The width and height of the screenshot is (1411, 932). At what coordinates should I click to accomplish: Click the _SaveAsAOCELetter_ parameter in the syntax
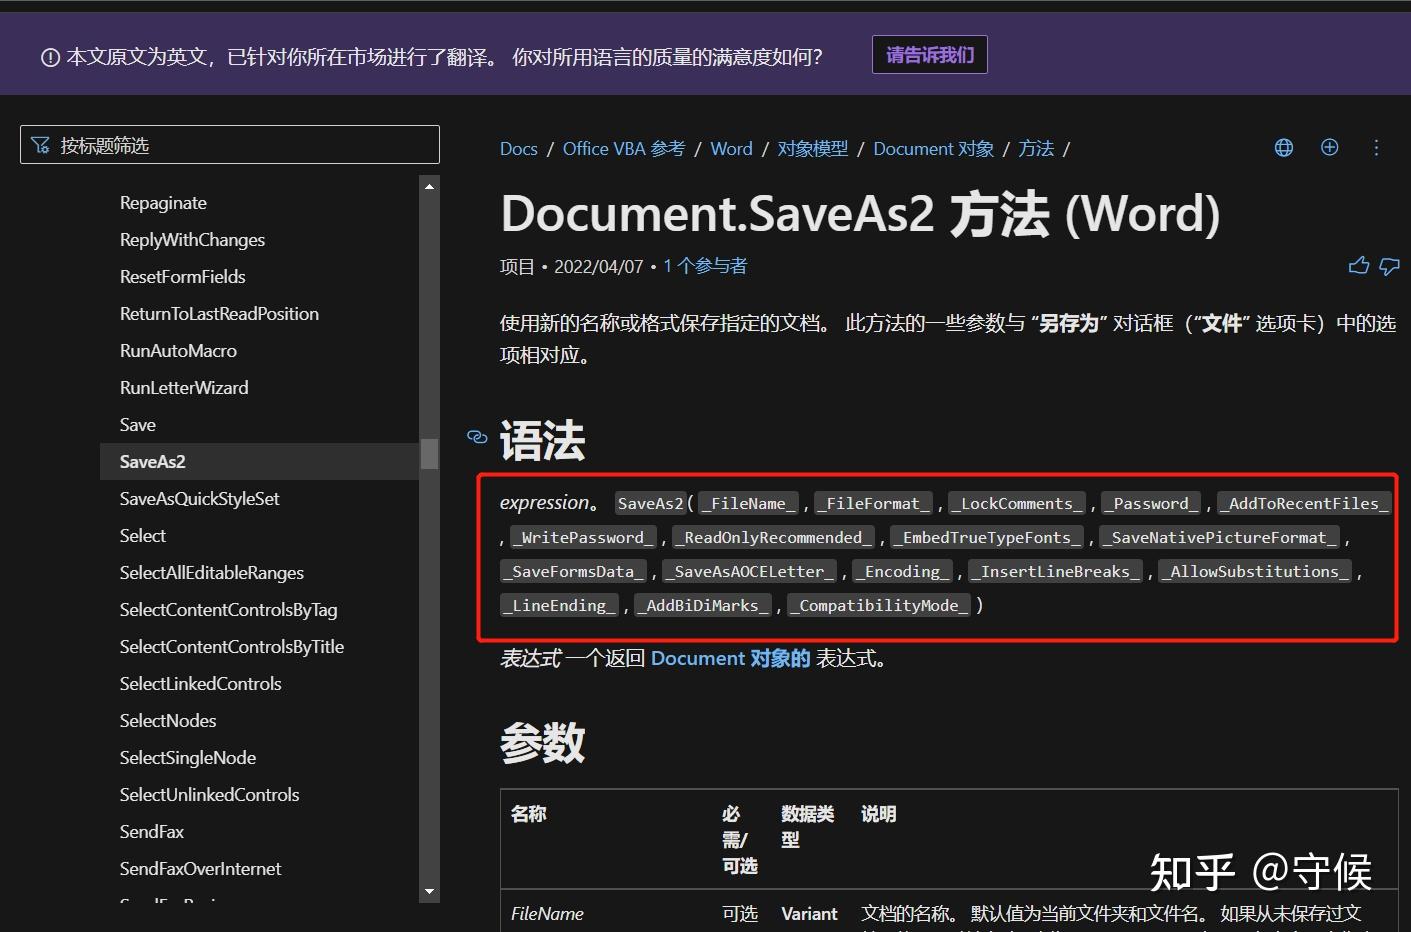coord(749,571)
